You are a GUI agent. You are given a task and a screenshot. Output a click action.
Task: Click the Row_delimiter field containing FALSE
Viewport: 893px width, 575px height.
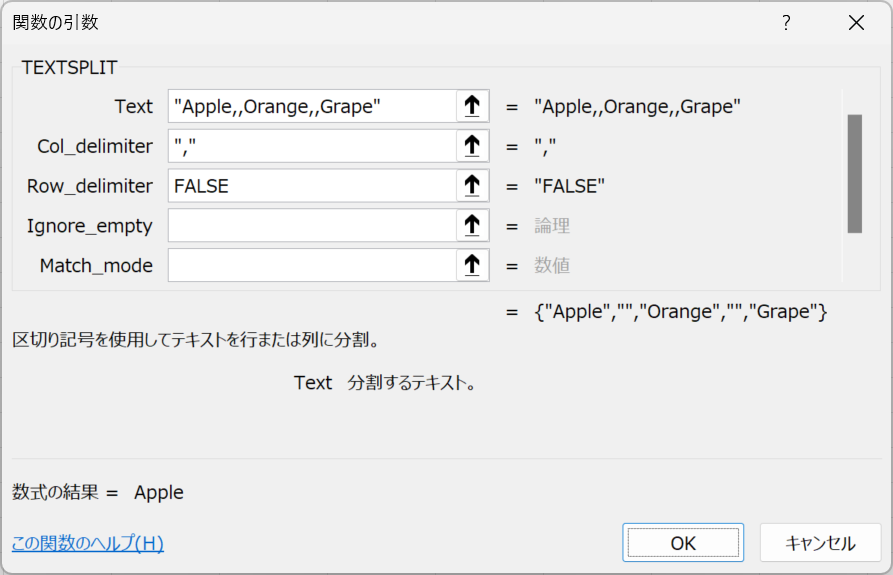pyautogui.click(x=312, y=186)
